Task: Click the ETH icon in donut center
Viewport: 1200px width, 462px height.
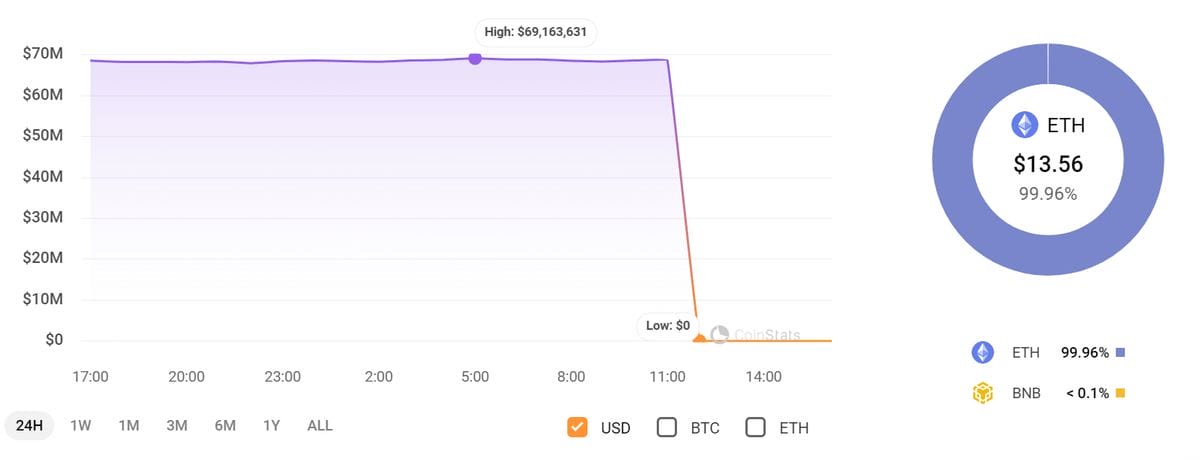Action: point(1024,125)
